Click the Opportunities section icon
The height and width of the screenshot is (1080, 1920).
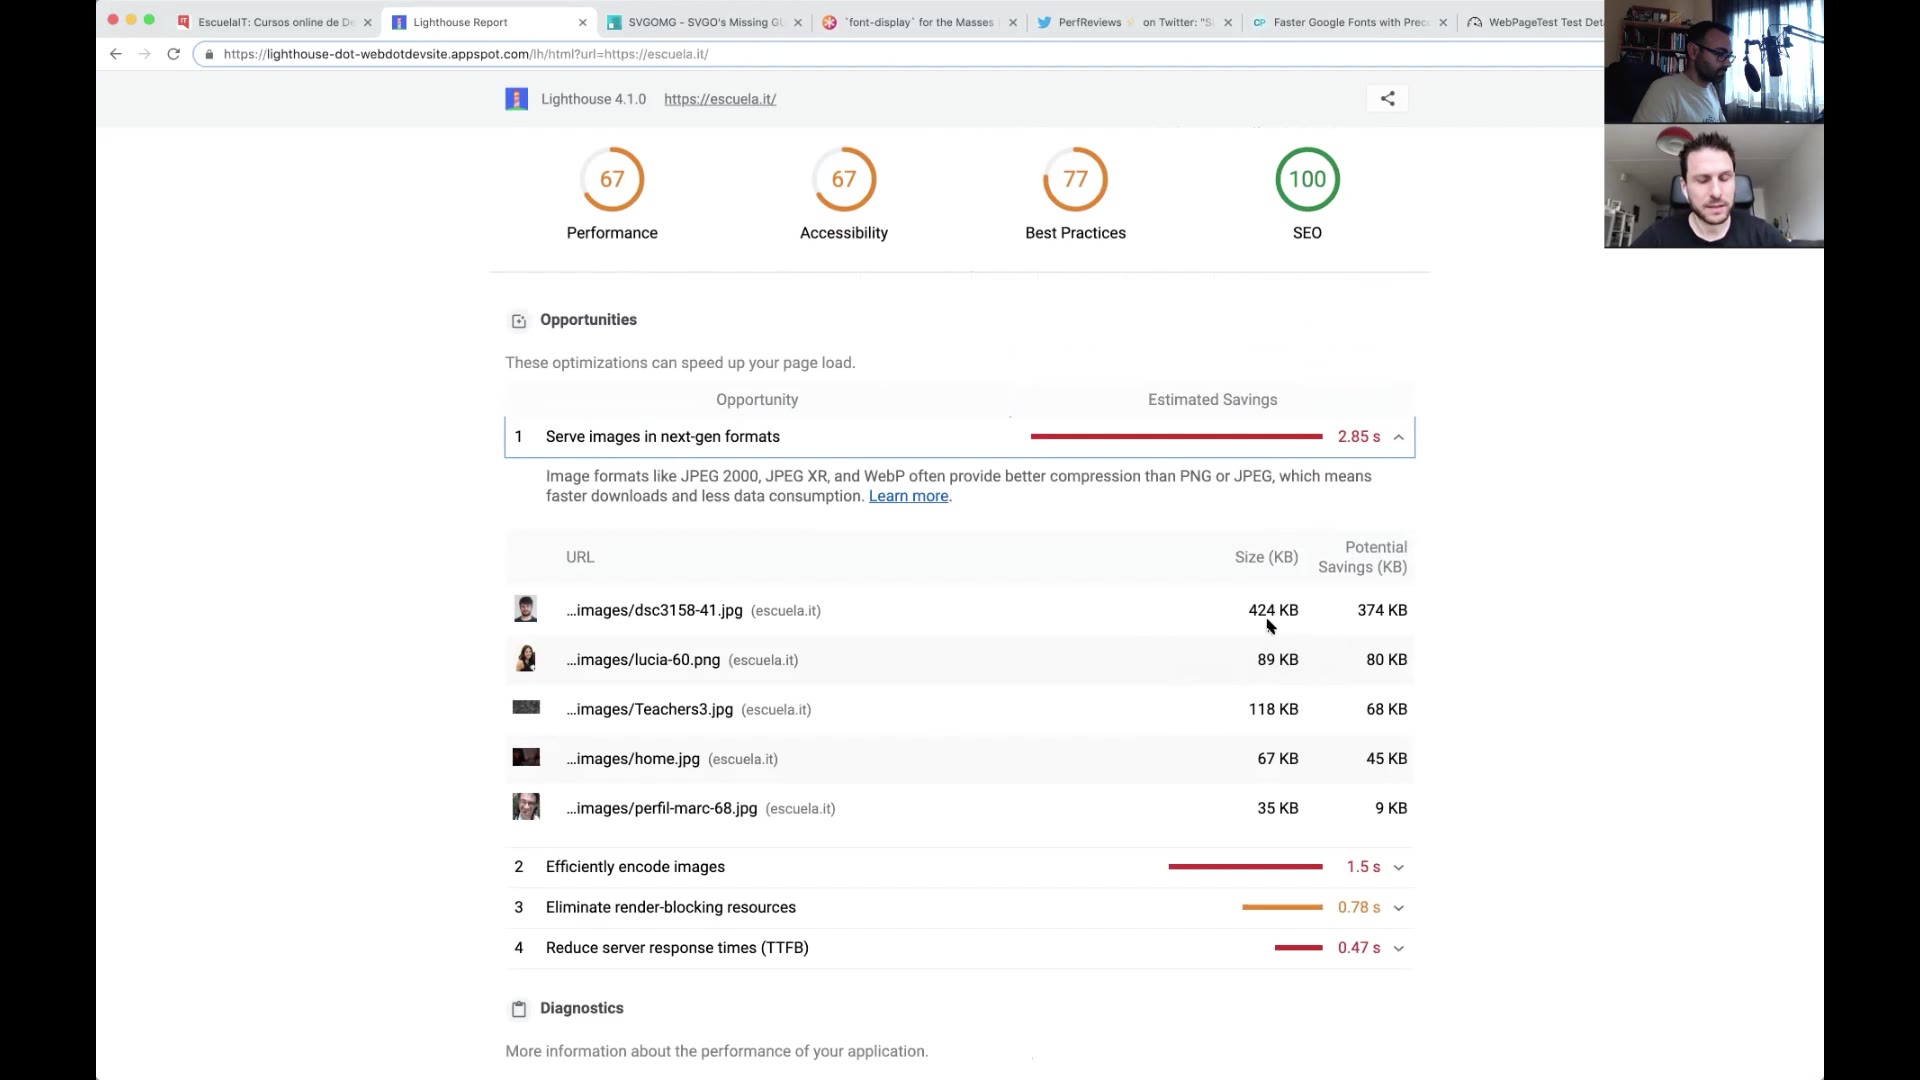[x=519, y=321]
